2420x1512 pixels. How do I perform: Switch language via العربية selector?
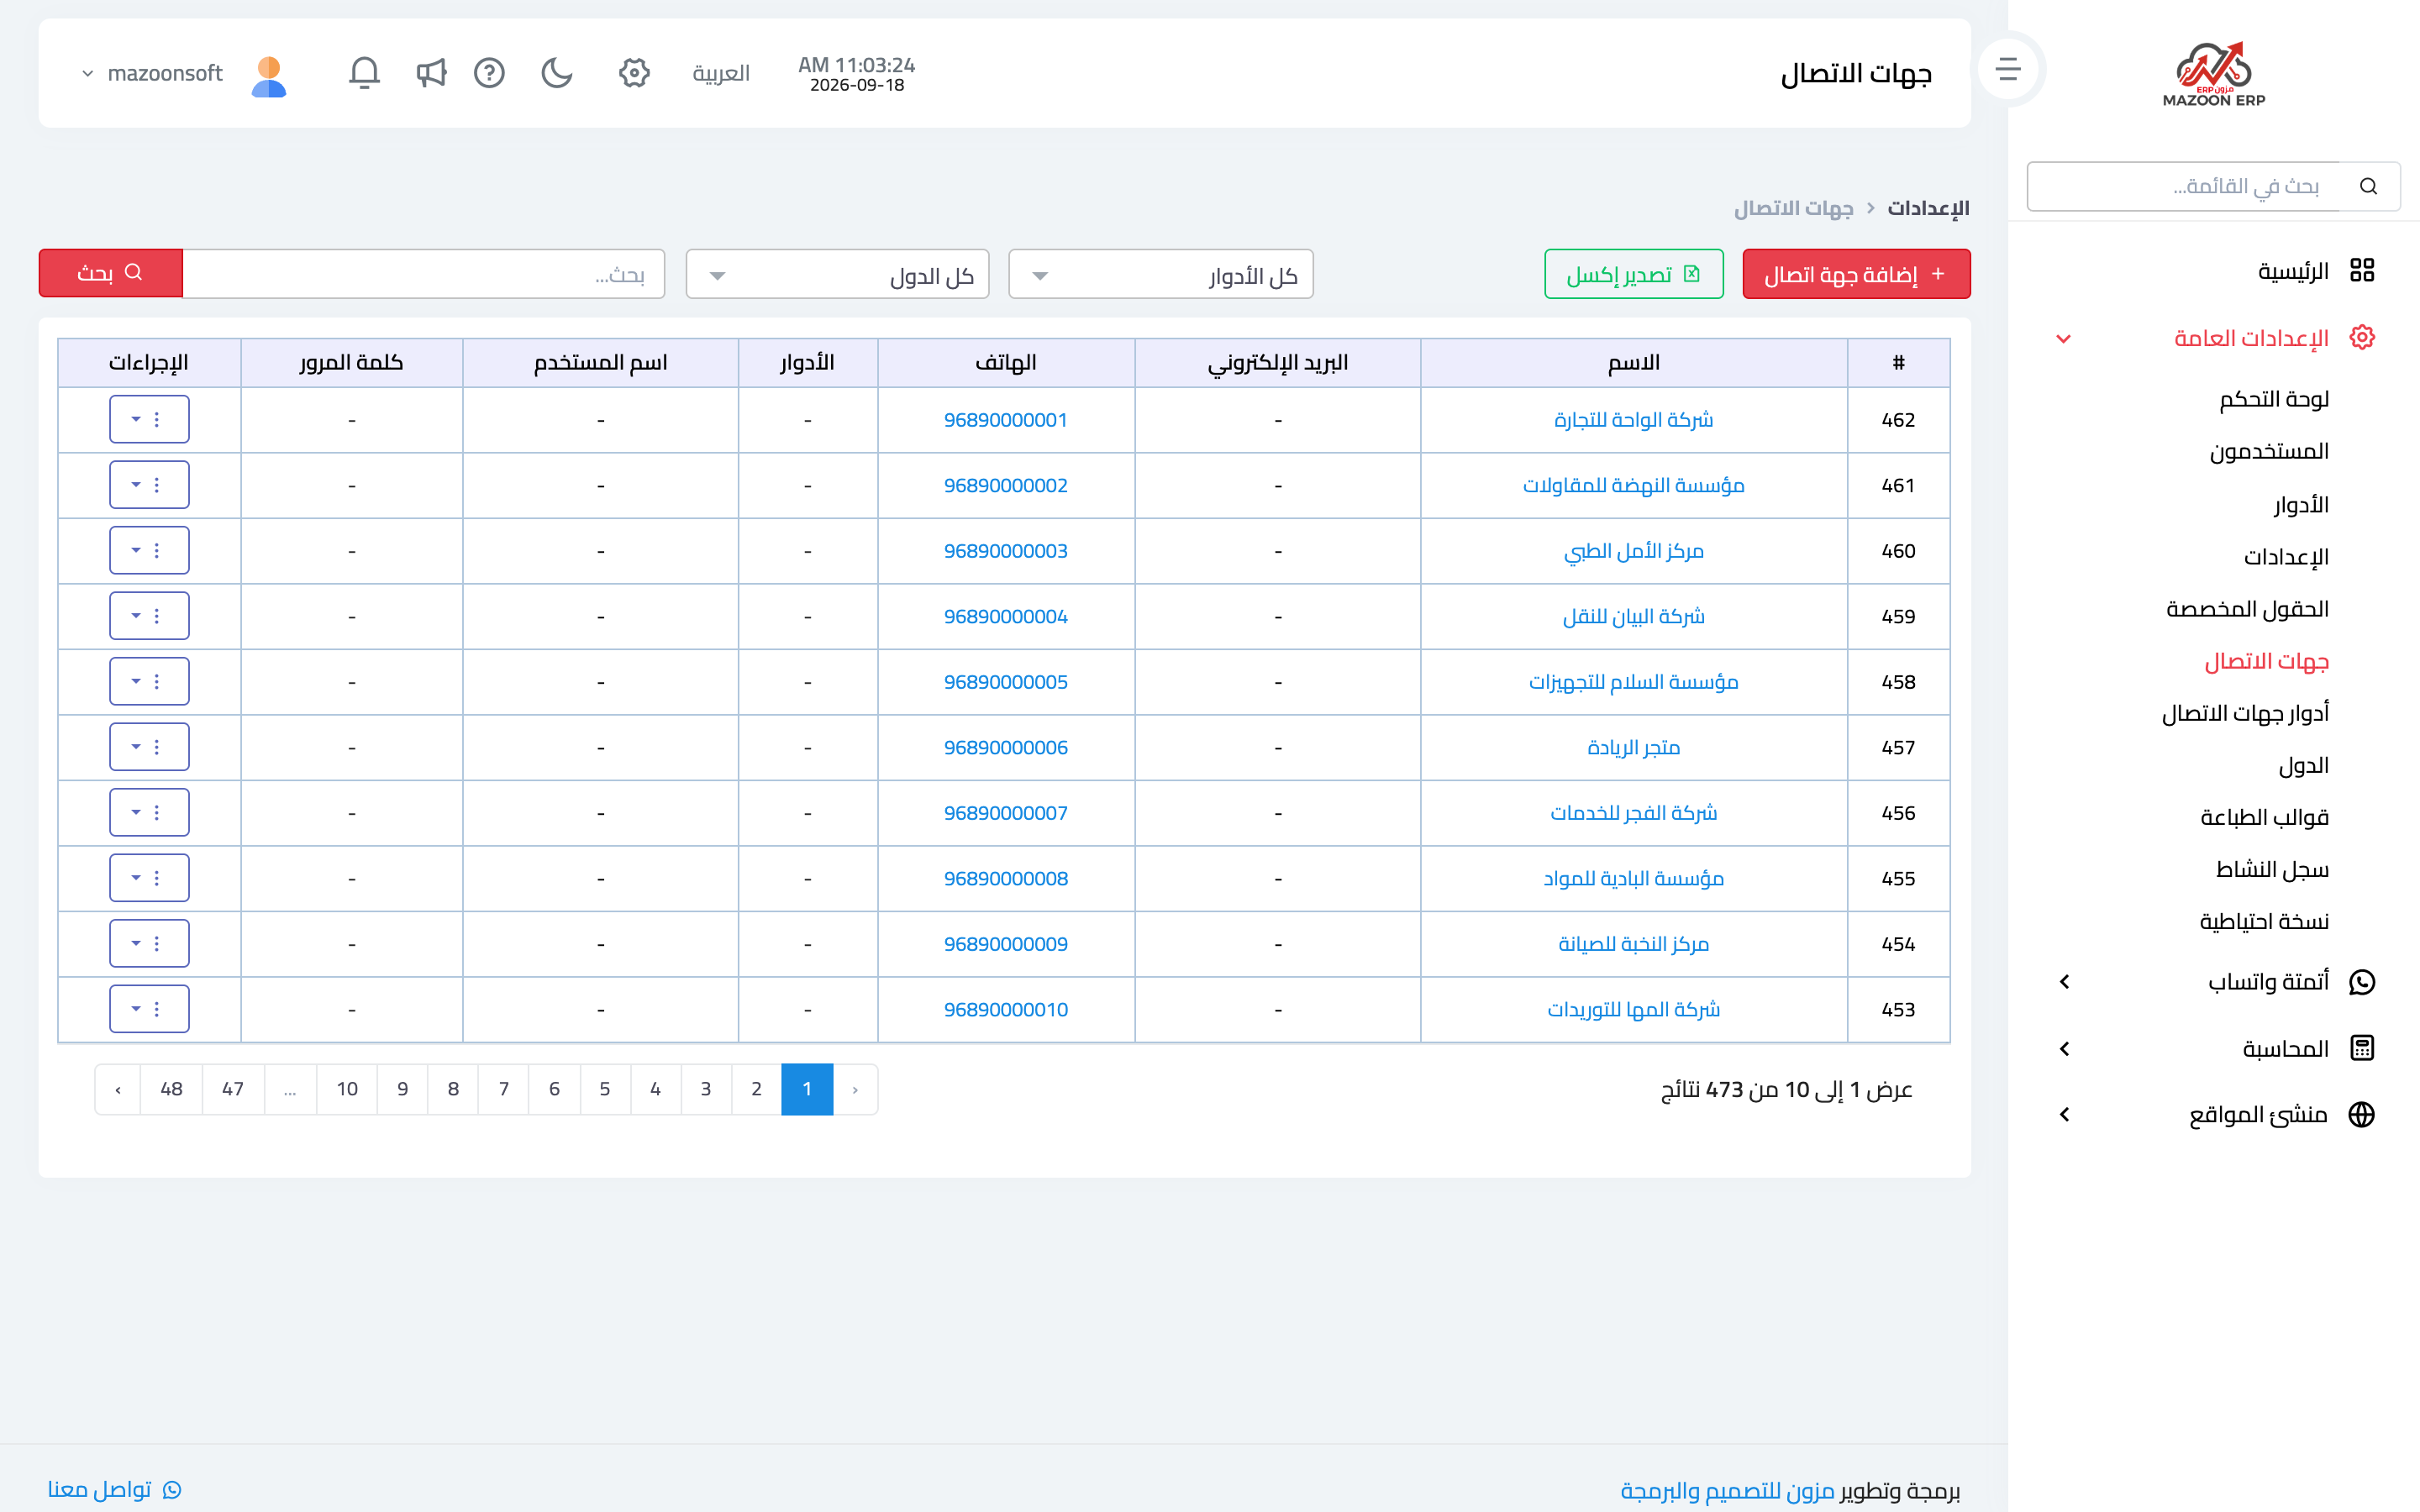point(720,73)
